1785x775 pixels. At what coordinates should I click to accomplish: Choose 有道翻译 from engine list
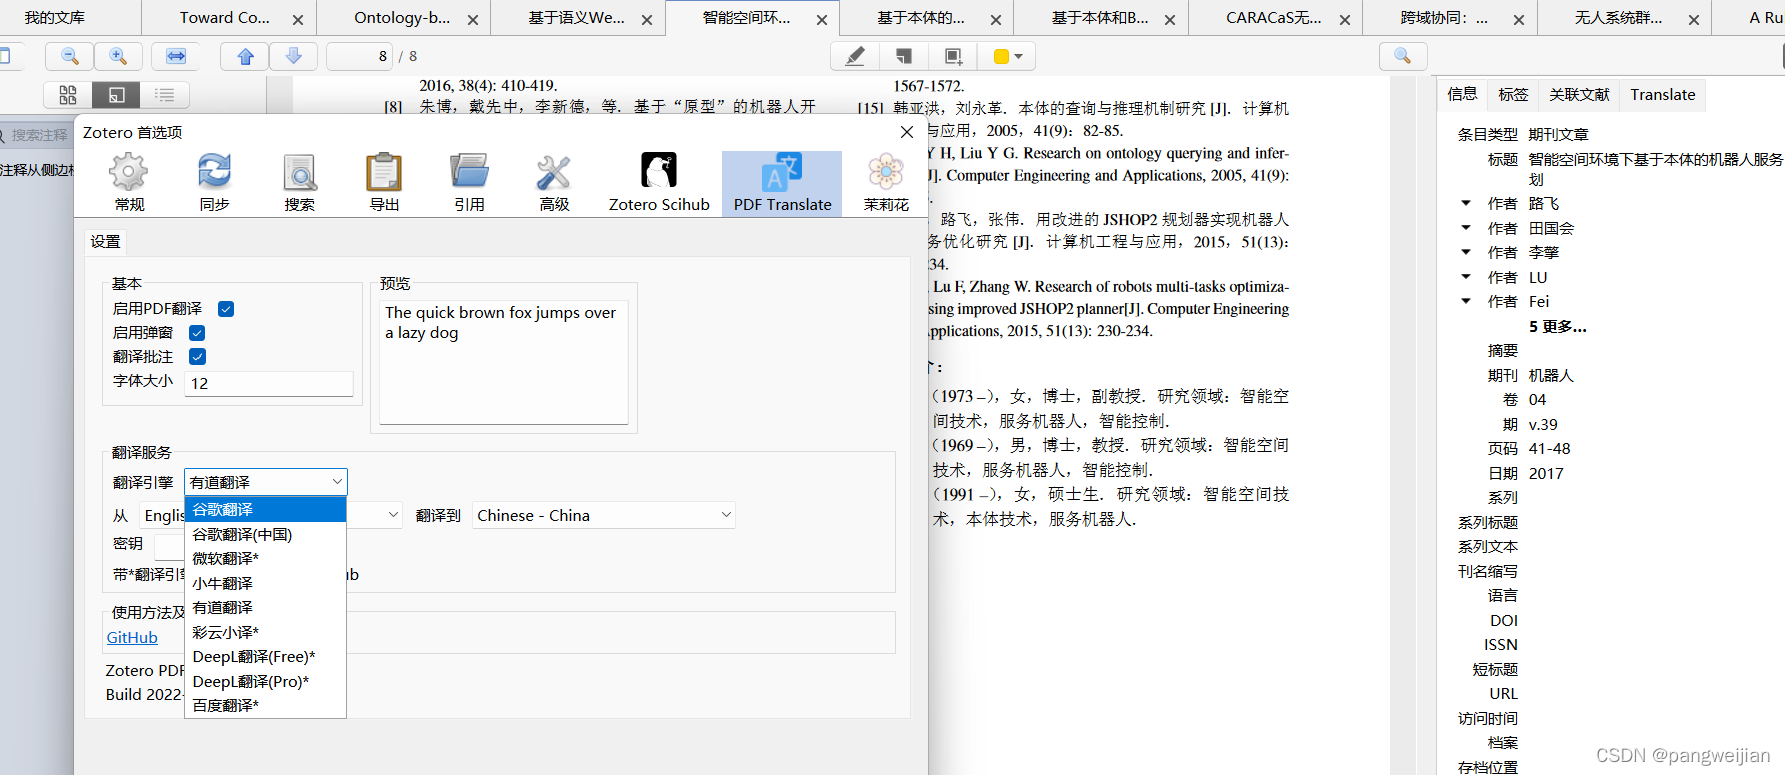(x=266, y=607)
